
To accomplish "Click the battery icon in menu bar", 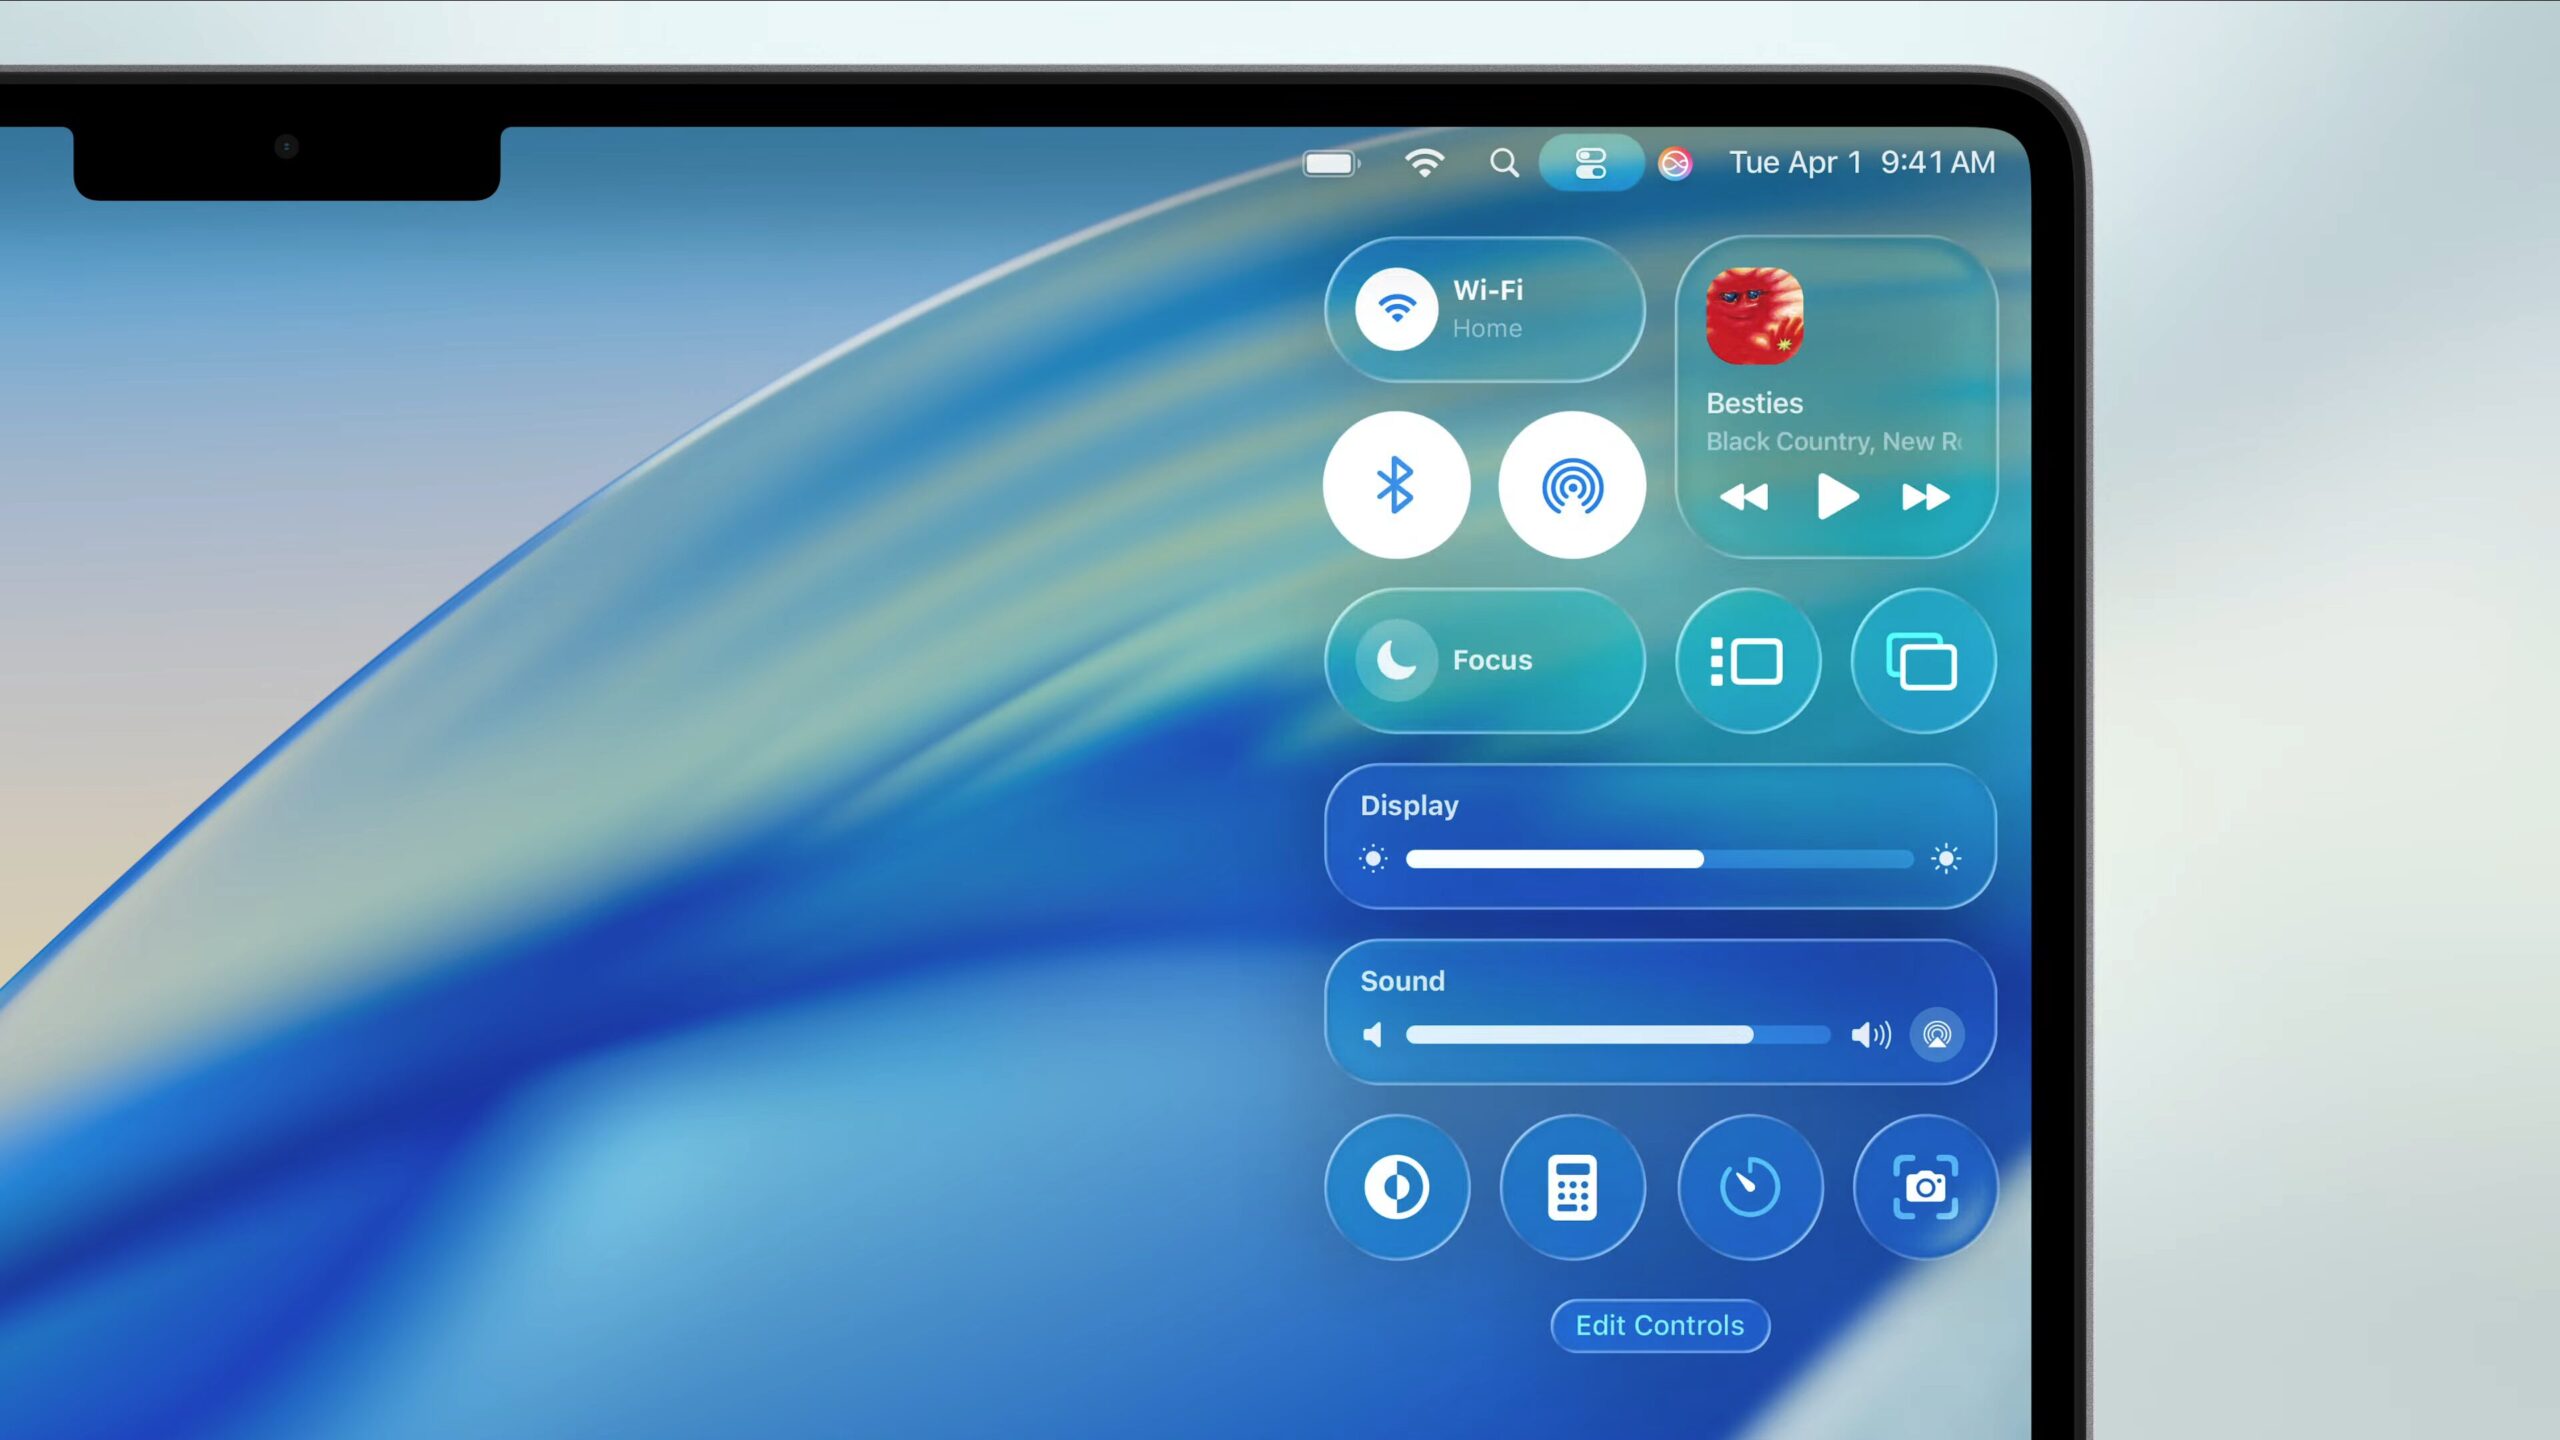I will 1331,163.
